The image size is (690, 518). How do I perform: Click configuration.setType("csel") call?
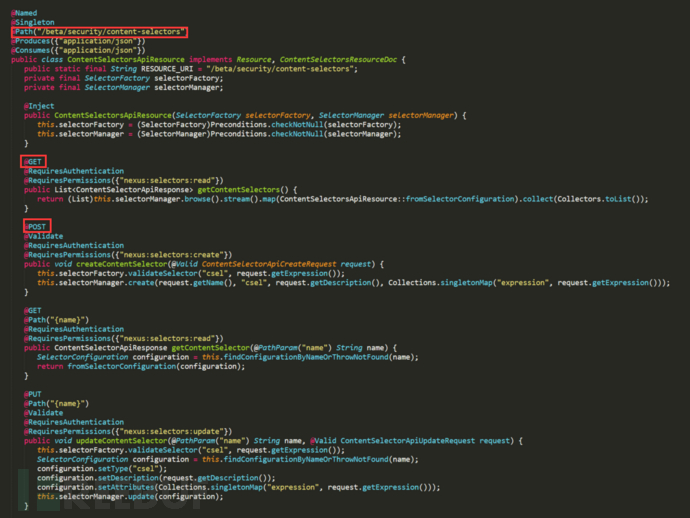pyautogui.click(x=102, y=468)
